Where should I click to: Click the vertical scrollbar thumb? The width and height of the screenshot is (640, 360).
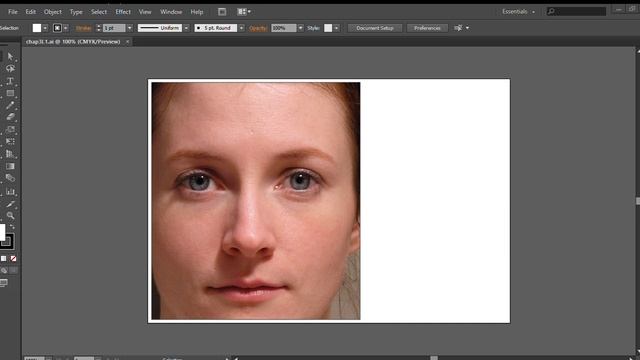coord(638,201)
